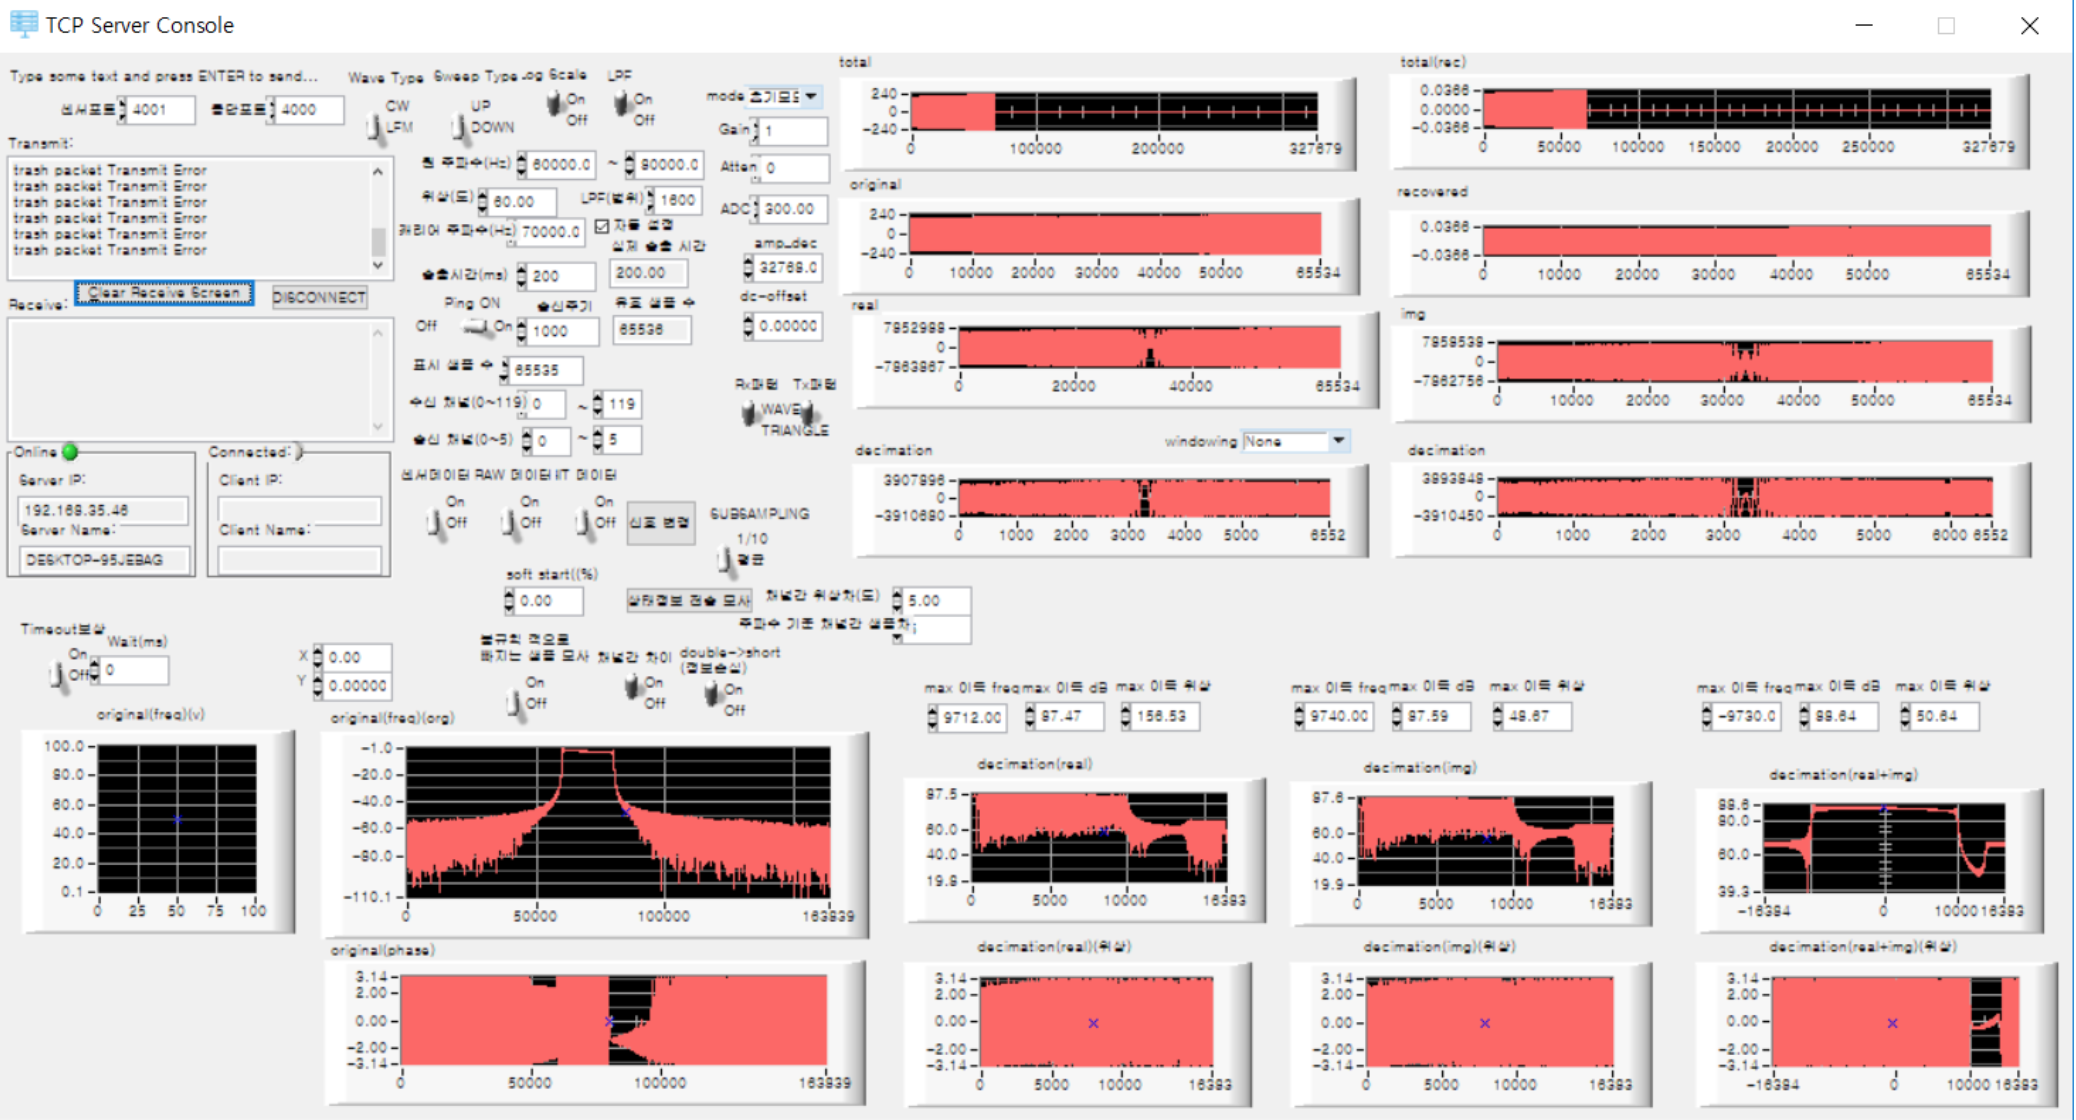Toggle the RAW data On/Off switch
The height and width of the screenshot is (1120, 2076).
click(510, 522)
